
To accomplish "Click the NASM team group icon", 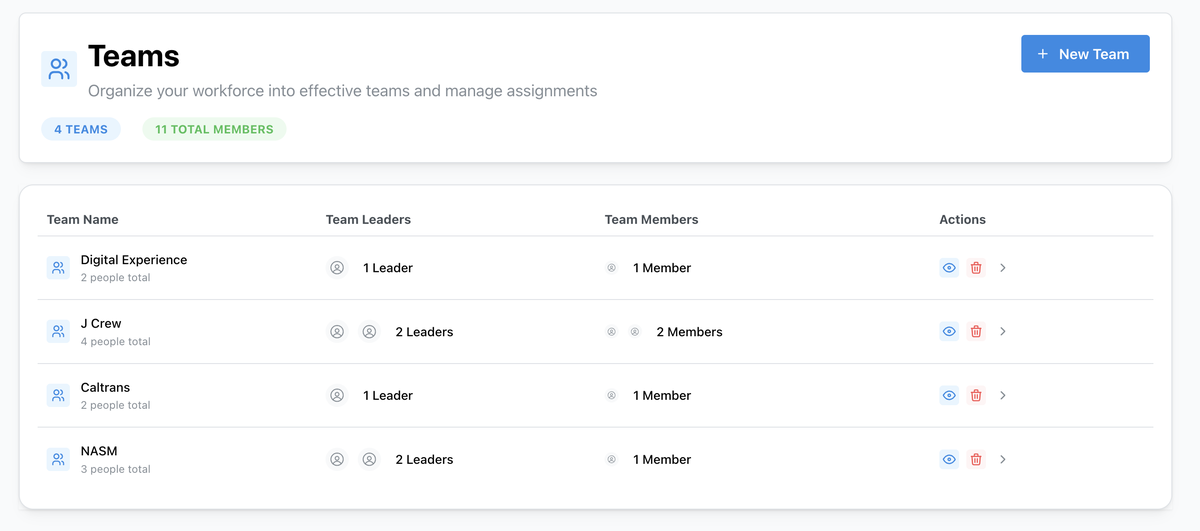I will [x=58, y=460].
